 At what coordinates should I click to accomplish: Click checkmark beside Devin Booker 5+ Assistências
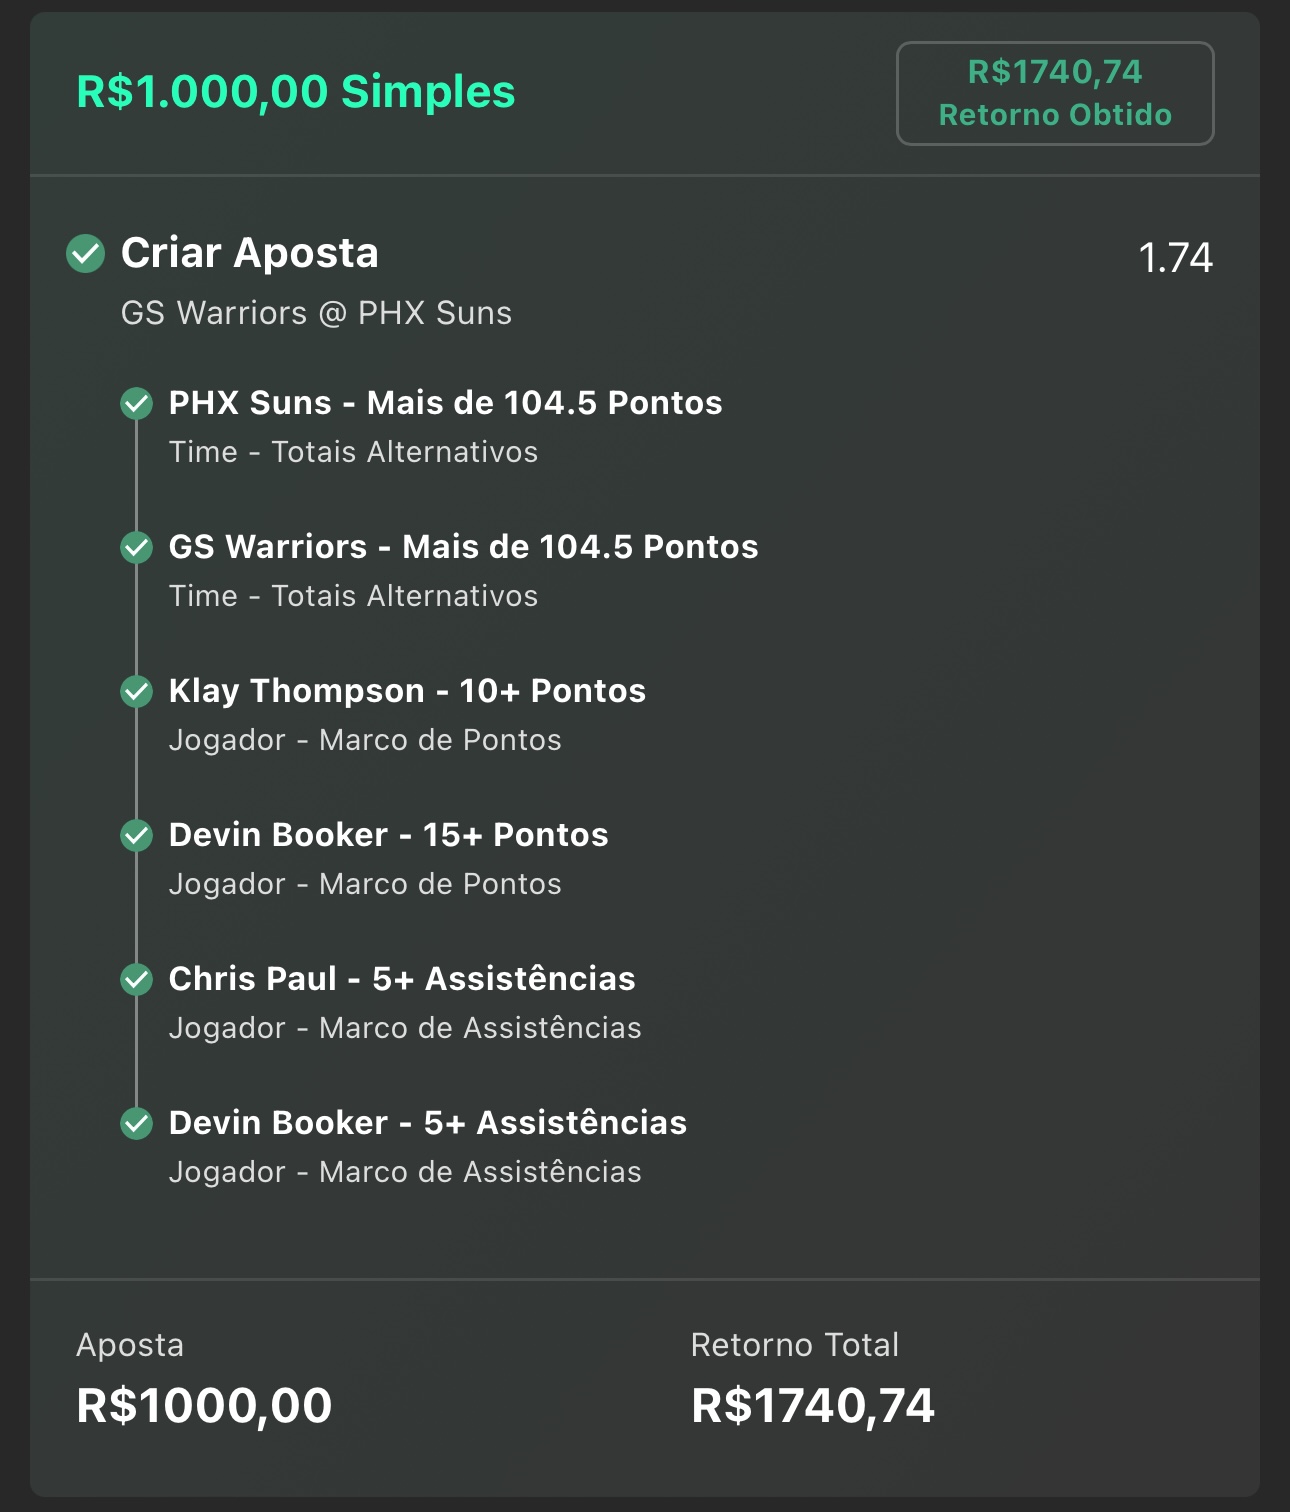coord(137,1124)
